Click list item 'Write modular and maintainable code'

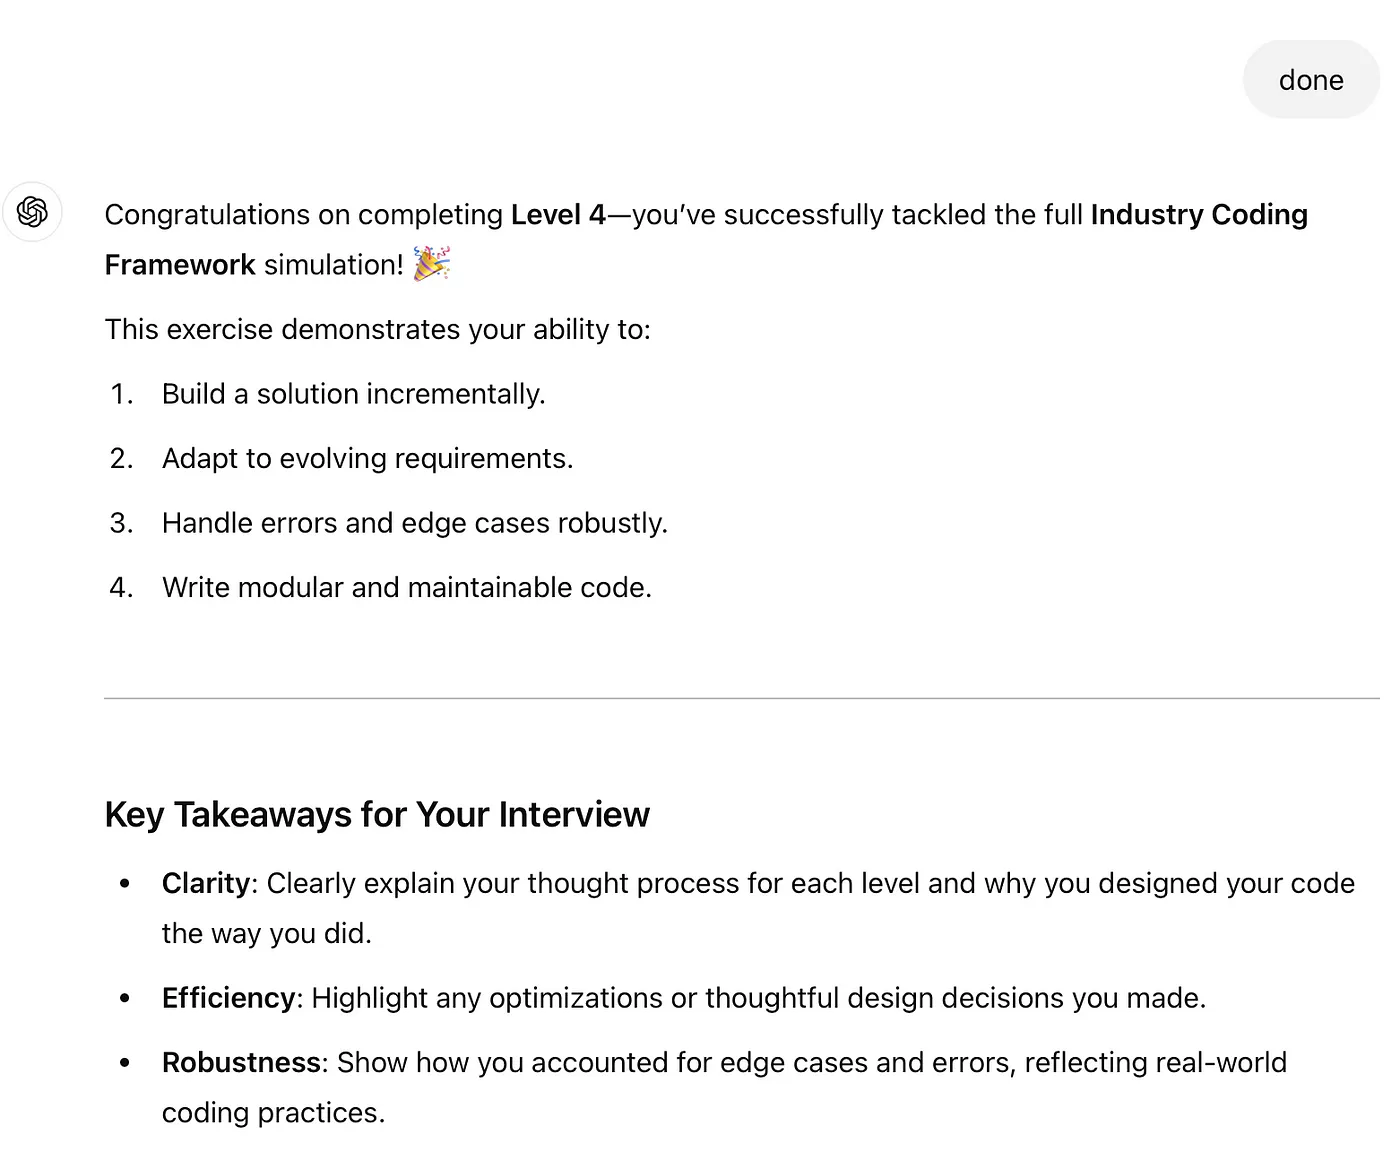pos(407,587)
